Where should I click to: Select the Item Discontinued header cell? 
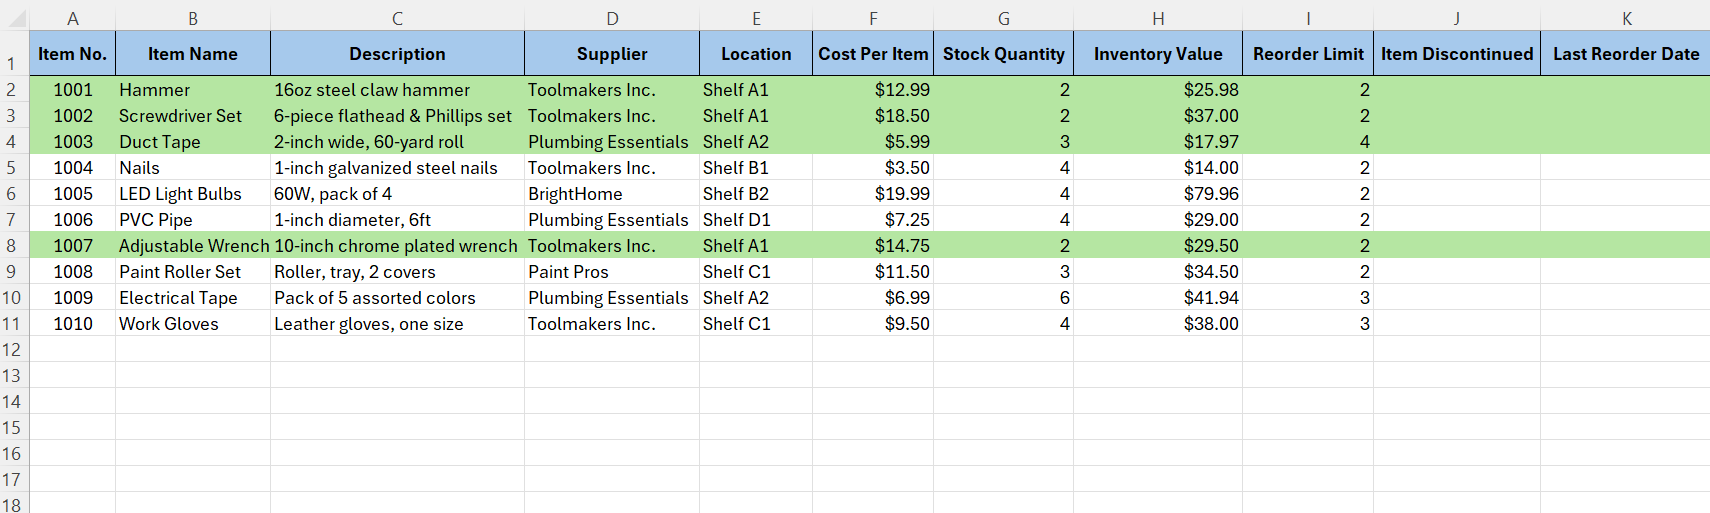[1456, 54]
